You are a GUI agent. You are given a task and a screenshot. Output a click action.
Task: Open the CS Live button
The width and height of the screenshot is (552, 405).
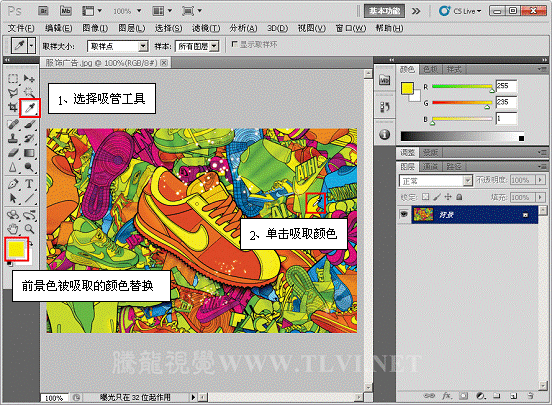(x=460, y=11)
